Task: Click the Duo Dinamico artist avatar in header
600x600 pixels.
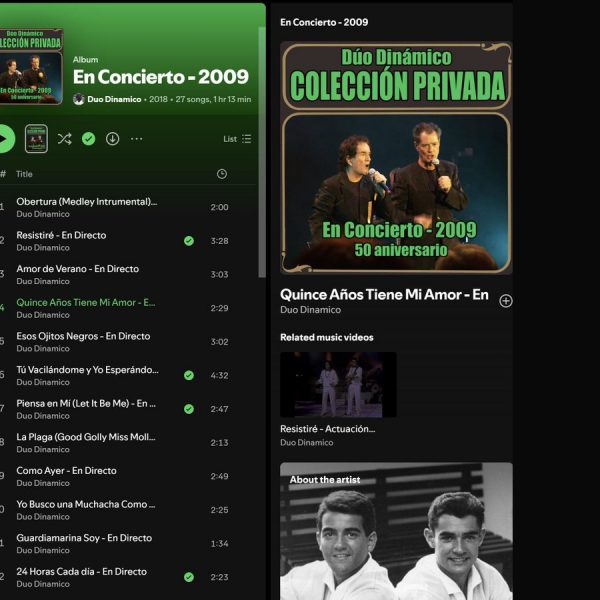Action: click(x=79, y=99)
